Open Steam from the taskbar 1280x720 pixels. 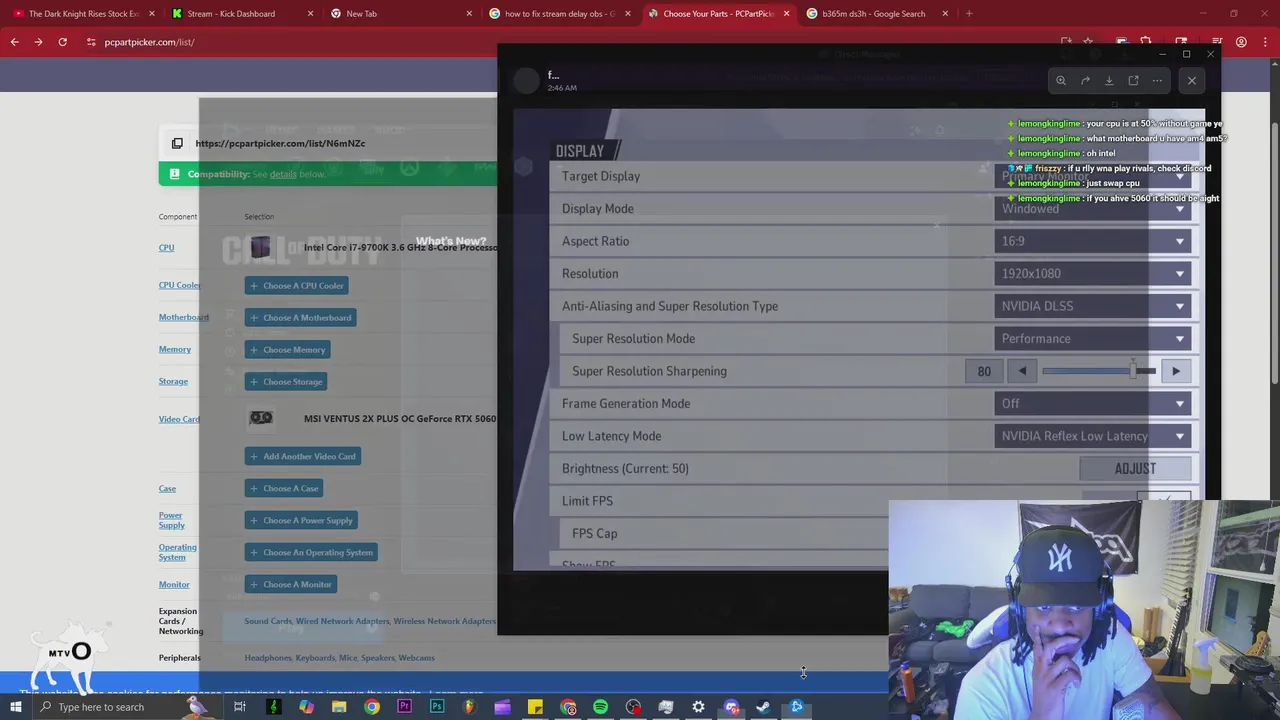pyautogui.click(x=764, y=707)
